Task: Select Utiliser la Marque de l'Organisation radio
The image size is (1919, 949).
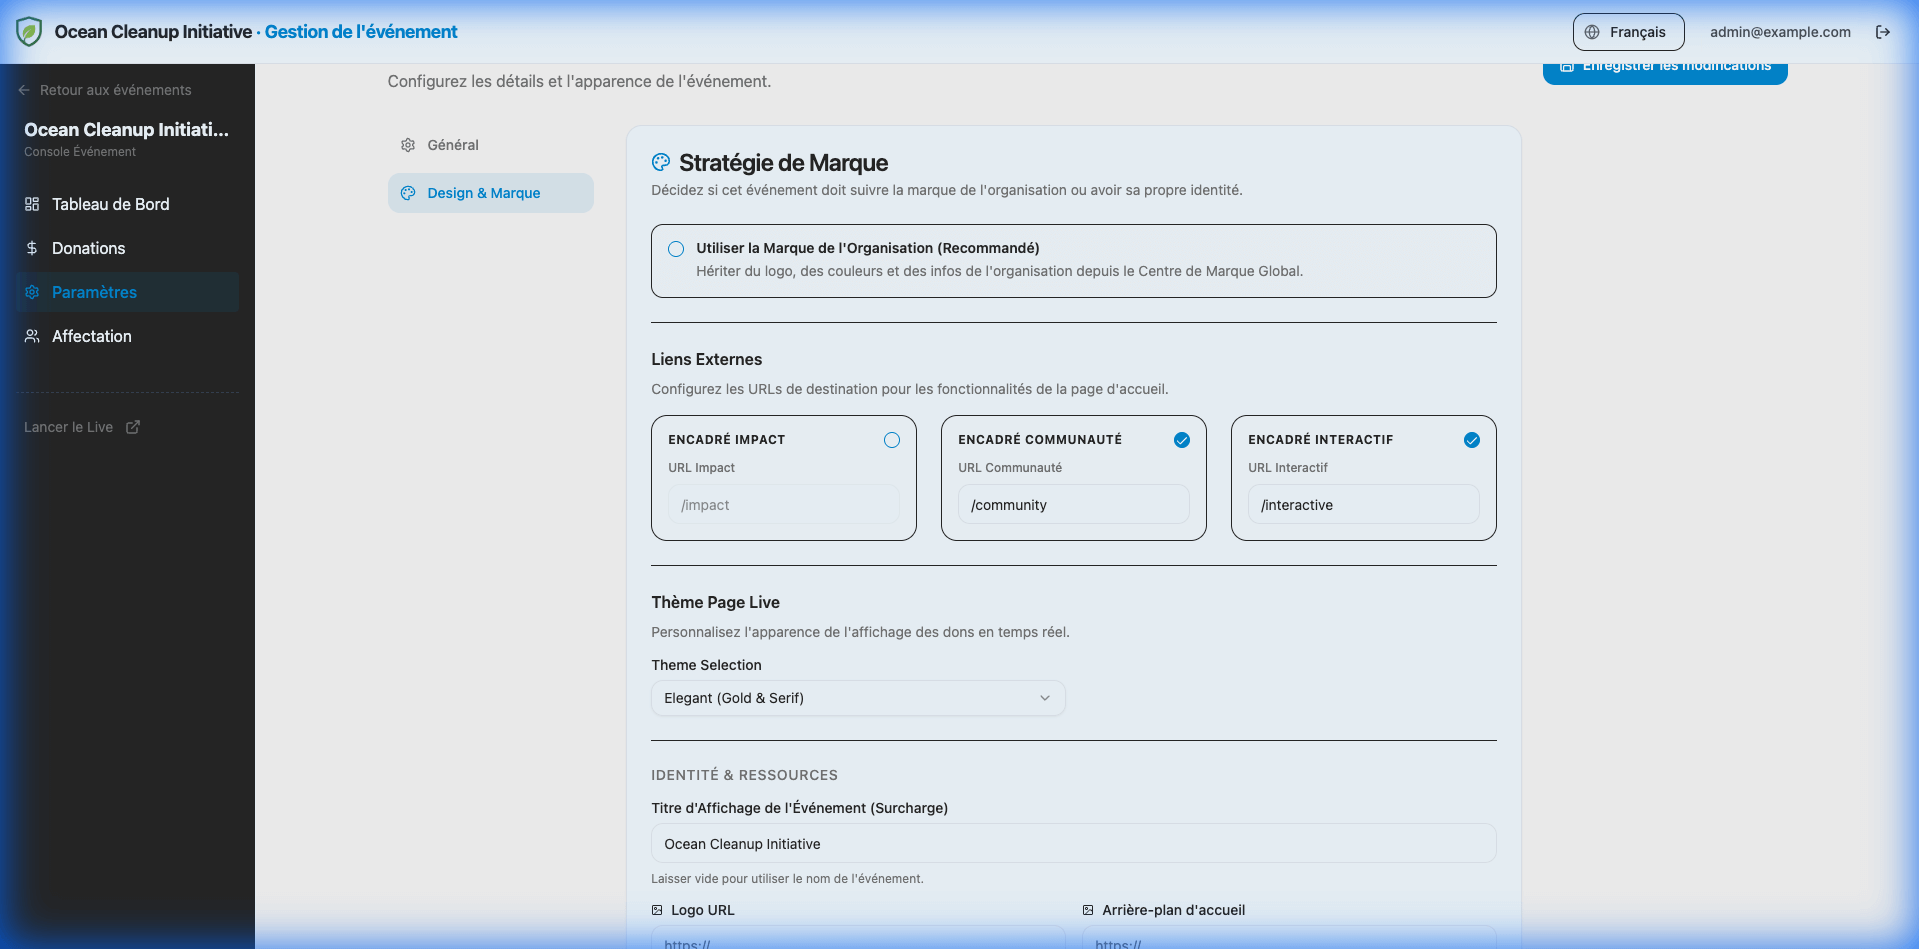Action: (x=676, y=249)
